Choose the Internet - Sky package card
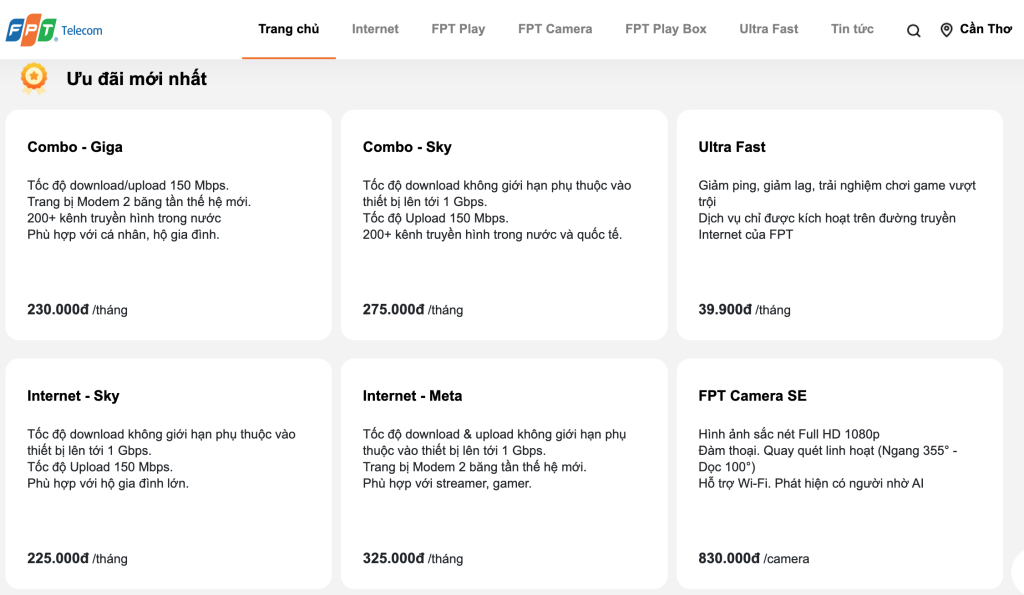This screenshot has width=1024, height=595. 168,474
